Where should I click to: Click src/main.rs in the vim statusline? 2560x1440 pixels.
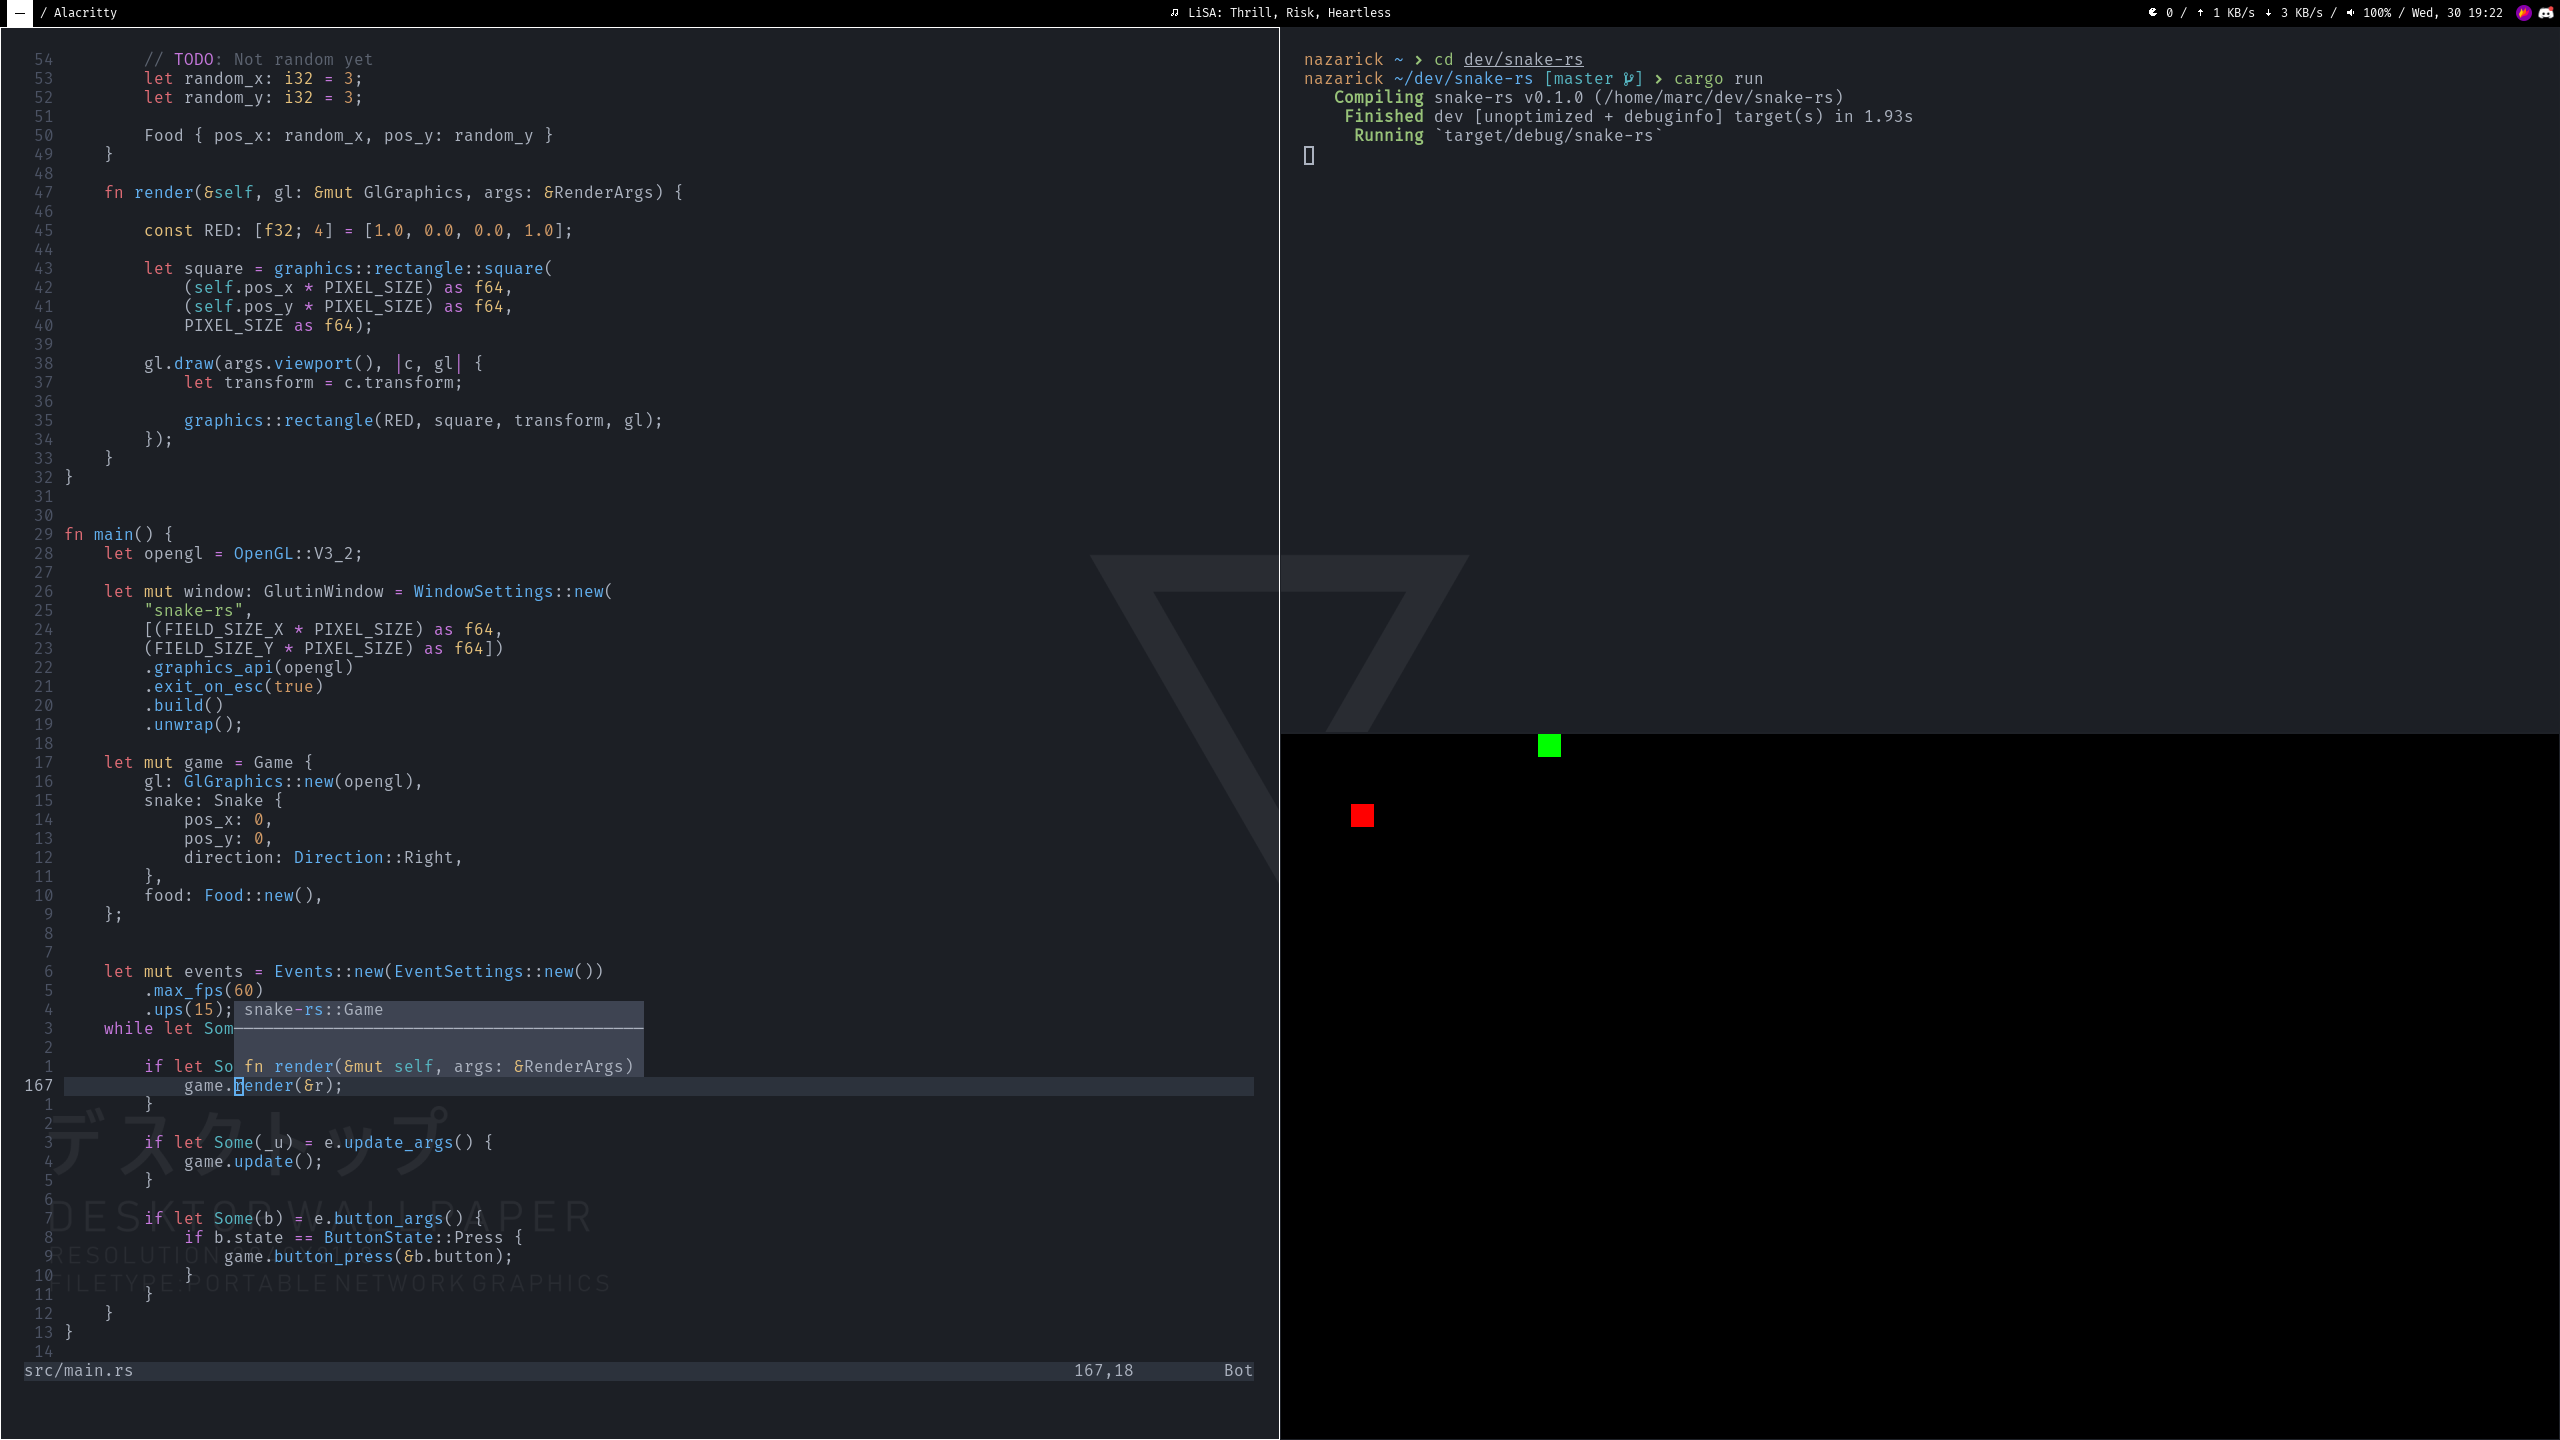(x=78, y=1370)
